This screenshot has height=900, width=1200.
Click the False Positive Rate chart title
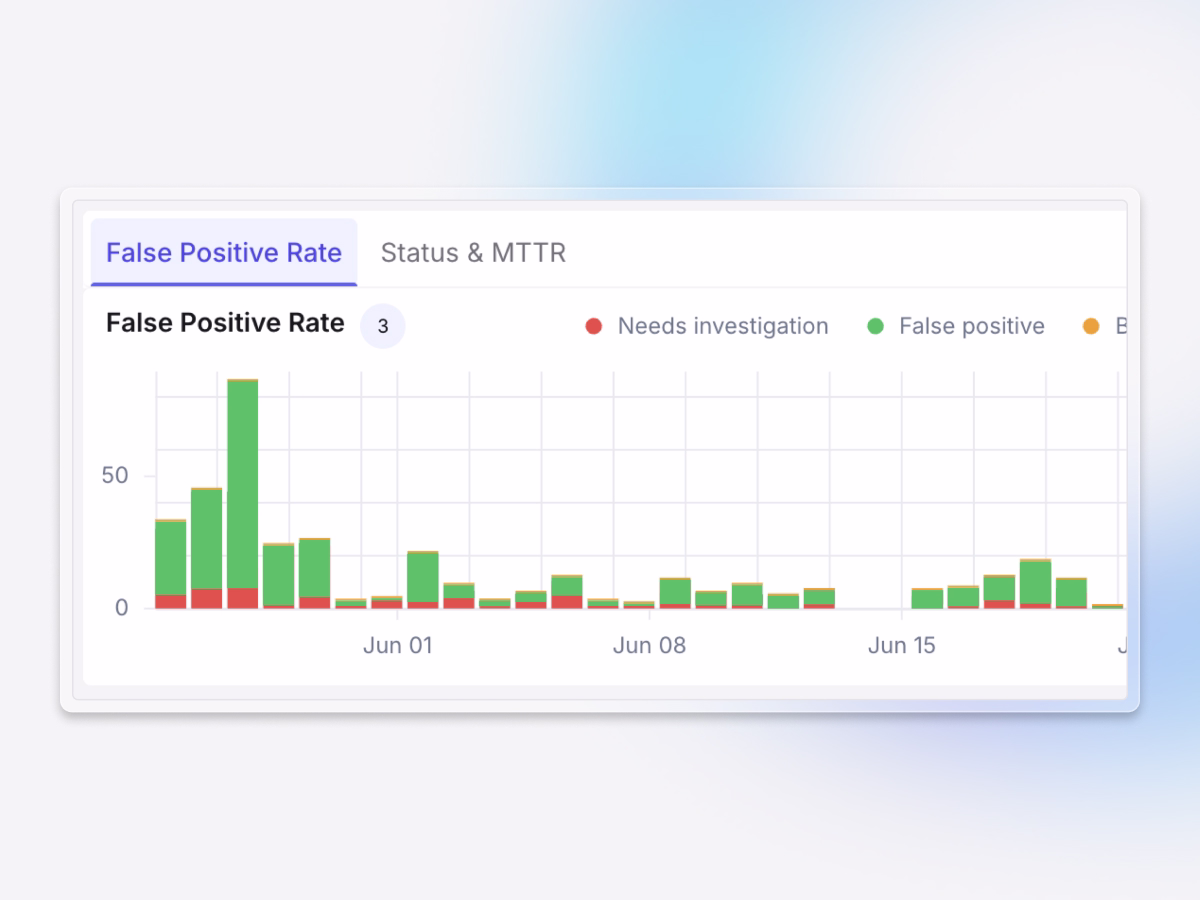224,323
